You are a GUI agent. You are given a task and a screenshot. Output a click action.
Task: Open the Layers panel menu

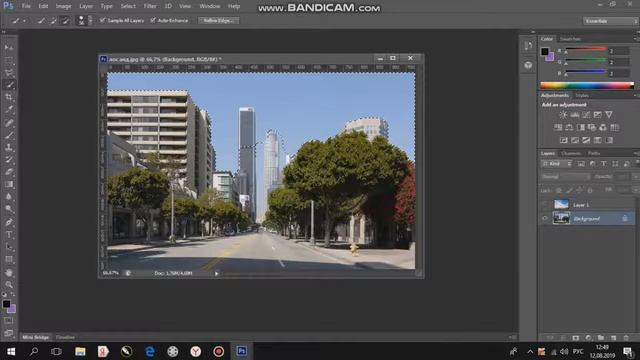point(636,153)
